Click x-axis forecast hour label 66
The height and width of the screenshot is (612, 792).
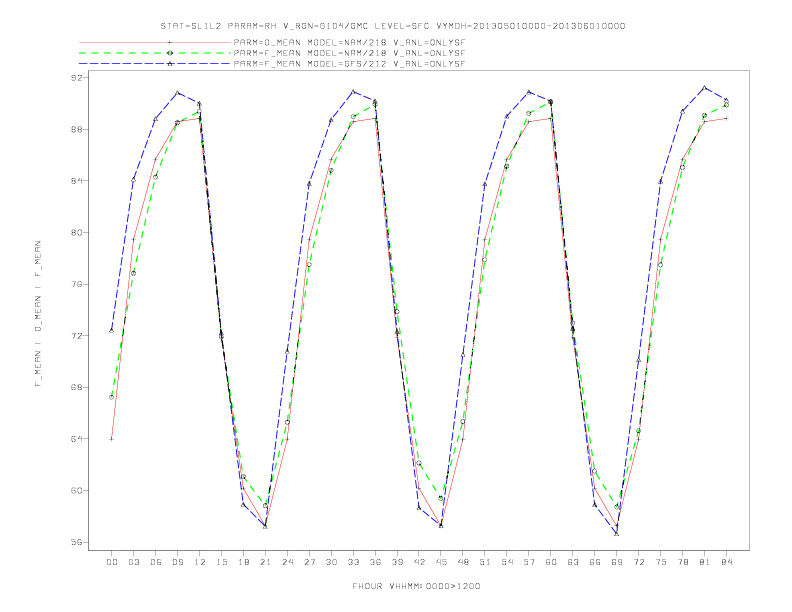point(595,562)
